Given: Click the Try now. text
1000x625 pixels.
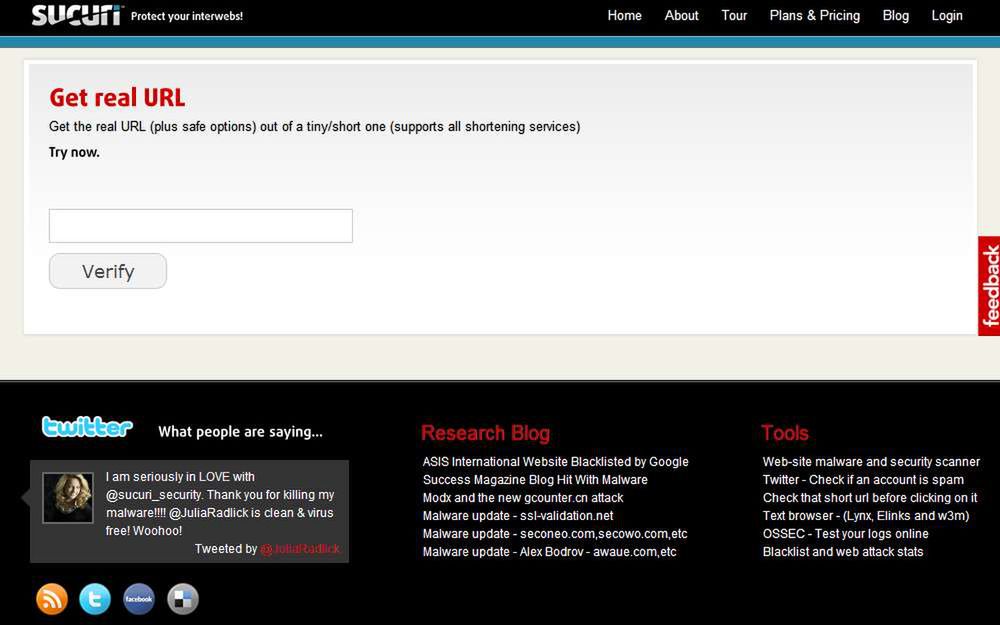Looking at the screenshot, I should [75, 152].
